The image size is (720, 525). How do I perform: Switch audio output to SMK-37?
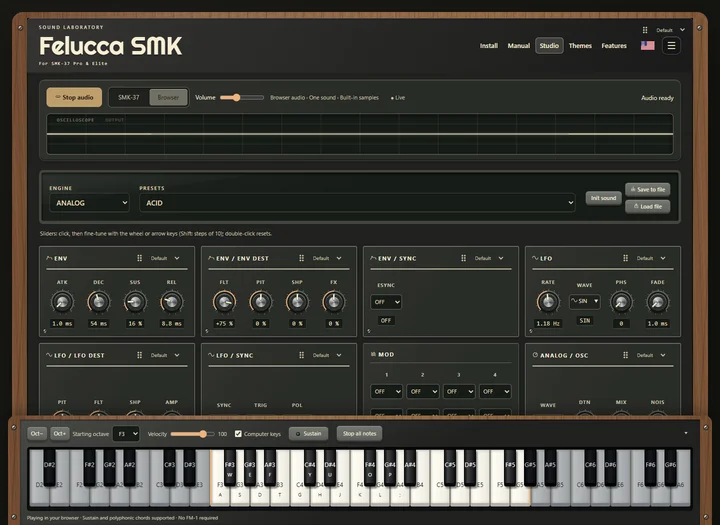[x=129, y=97]
